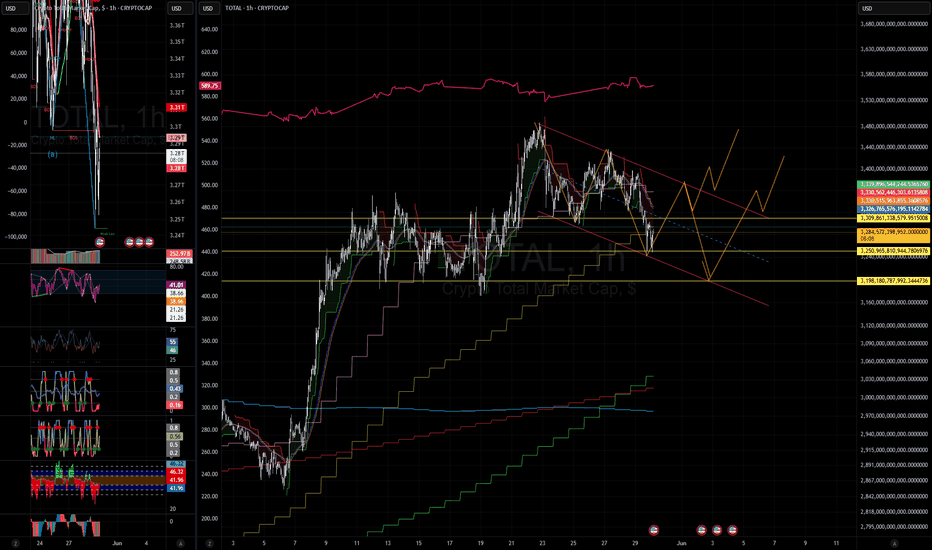Click the Z button at the main chart's bottom-left corner

(209, 543)
